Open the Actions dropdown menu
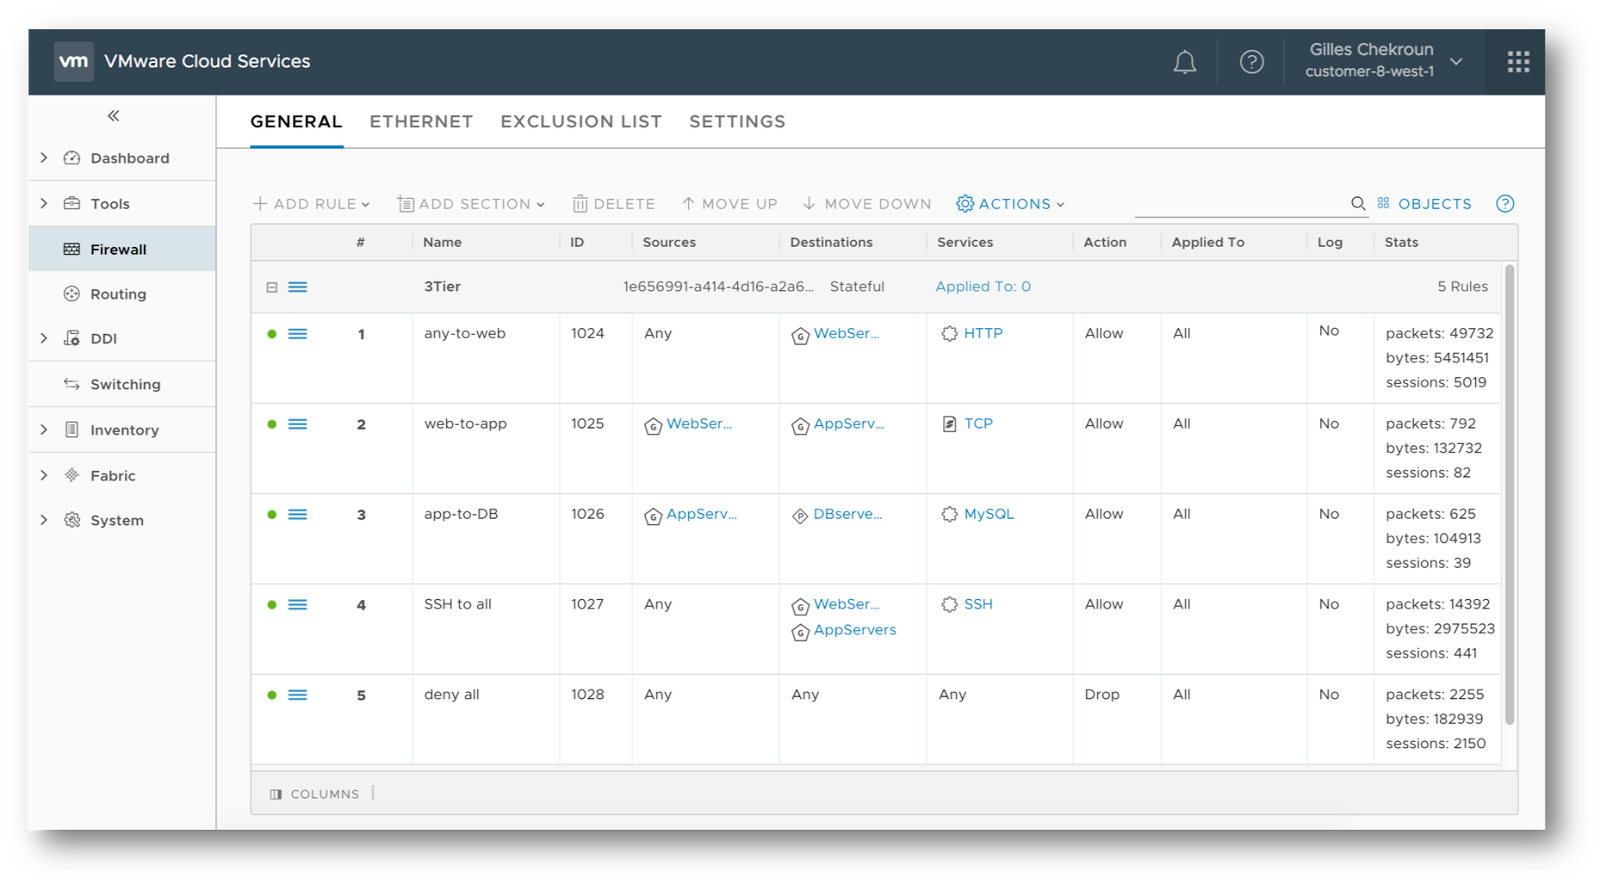This screenshot has width=1600, height=884. point(1010,204)
